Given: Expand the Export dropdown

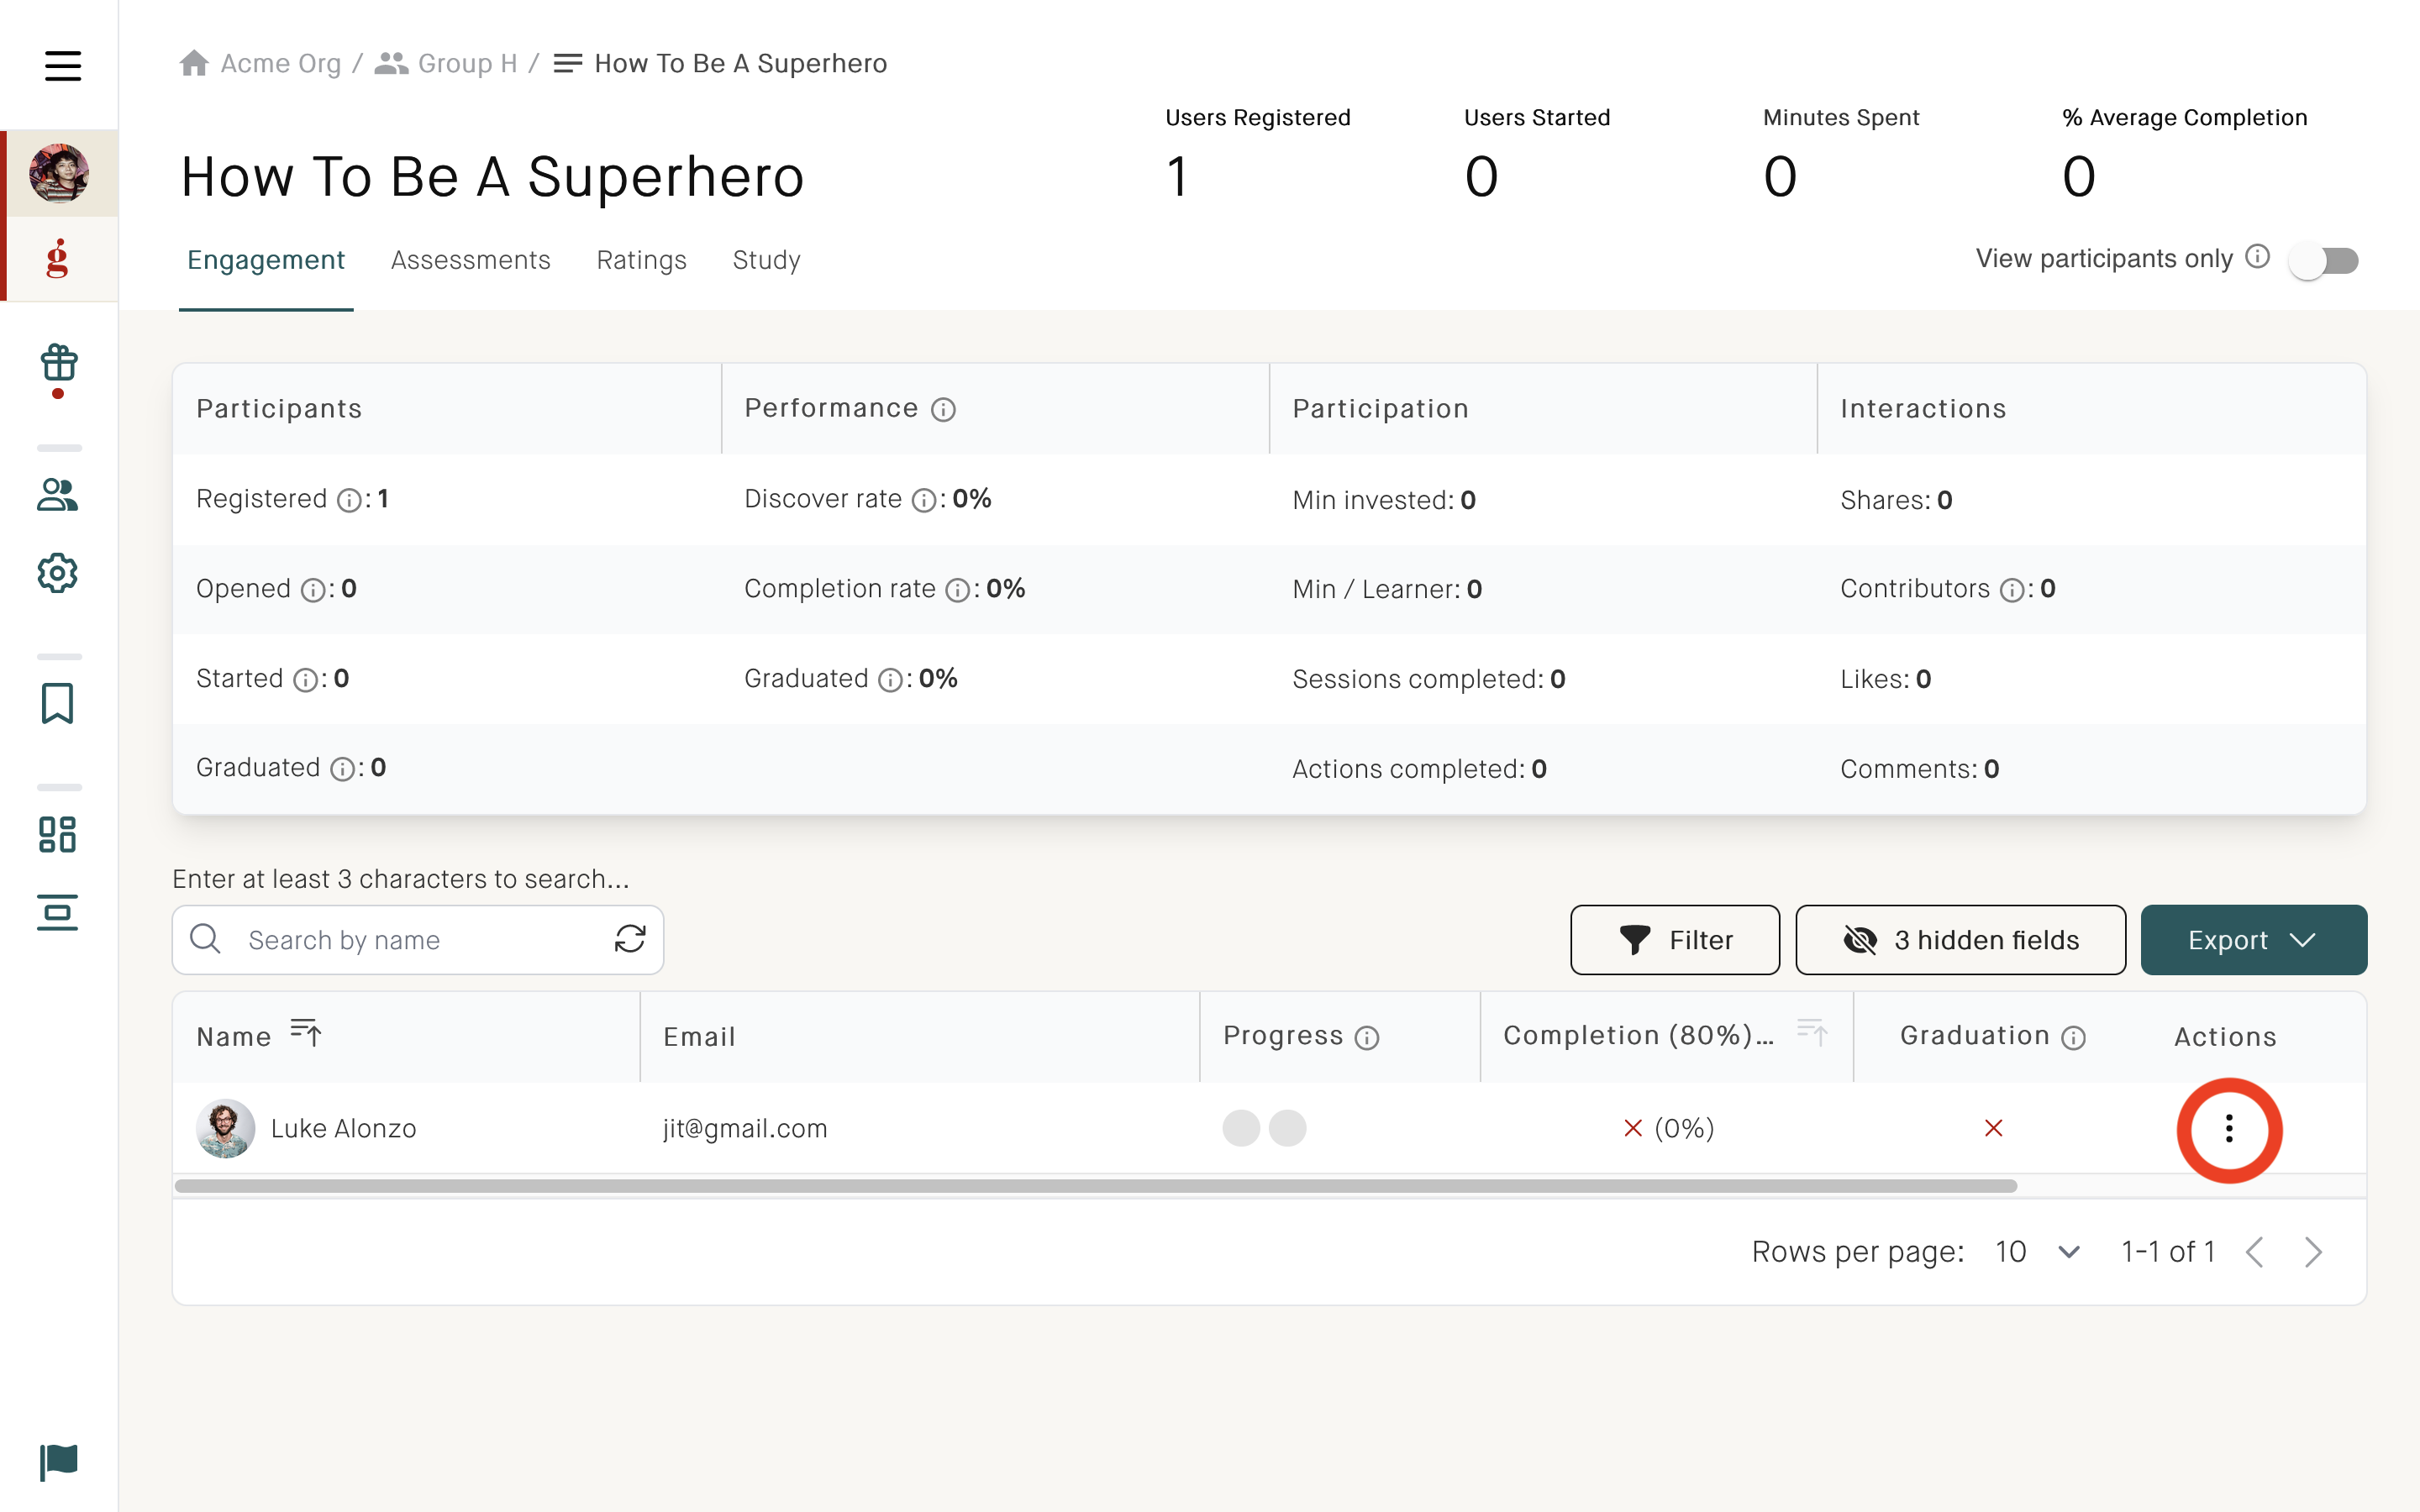Looking at the screenshot, I should (x=2254, y=940).
